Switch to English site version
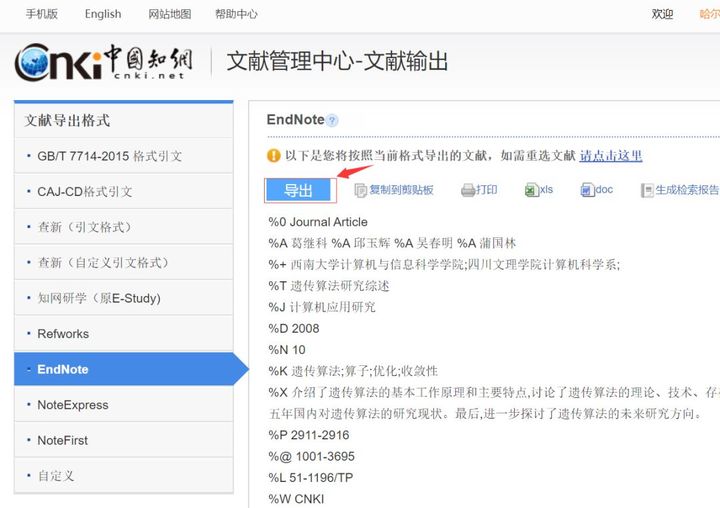 [x=103, y=14]
